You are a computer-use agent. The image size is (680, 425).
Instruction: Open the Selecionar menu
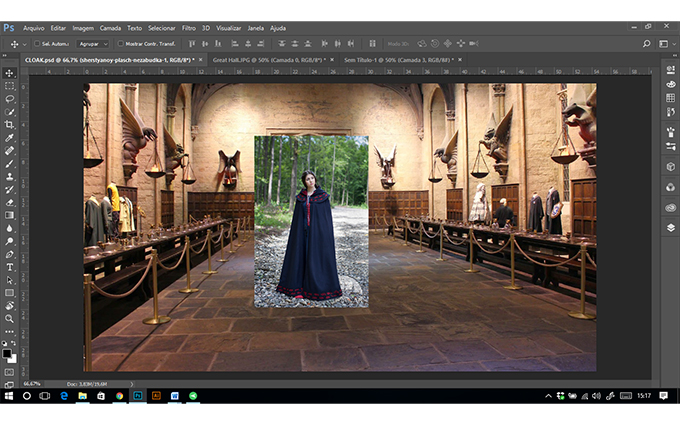161,28
